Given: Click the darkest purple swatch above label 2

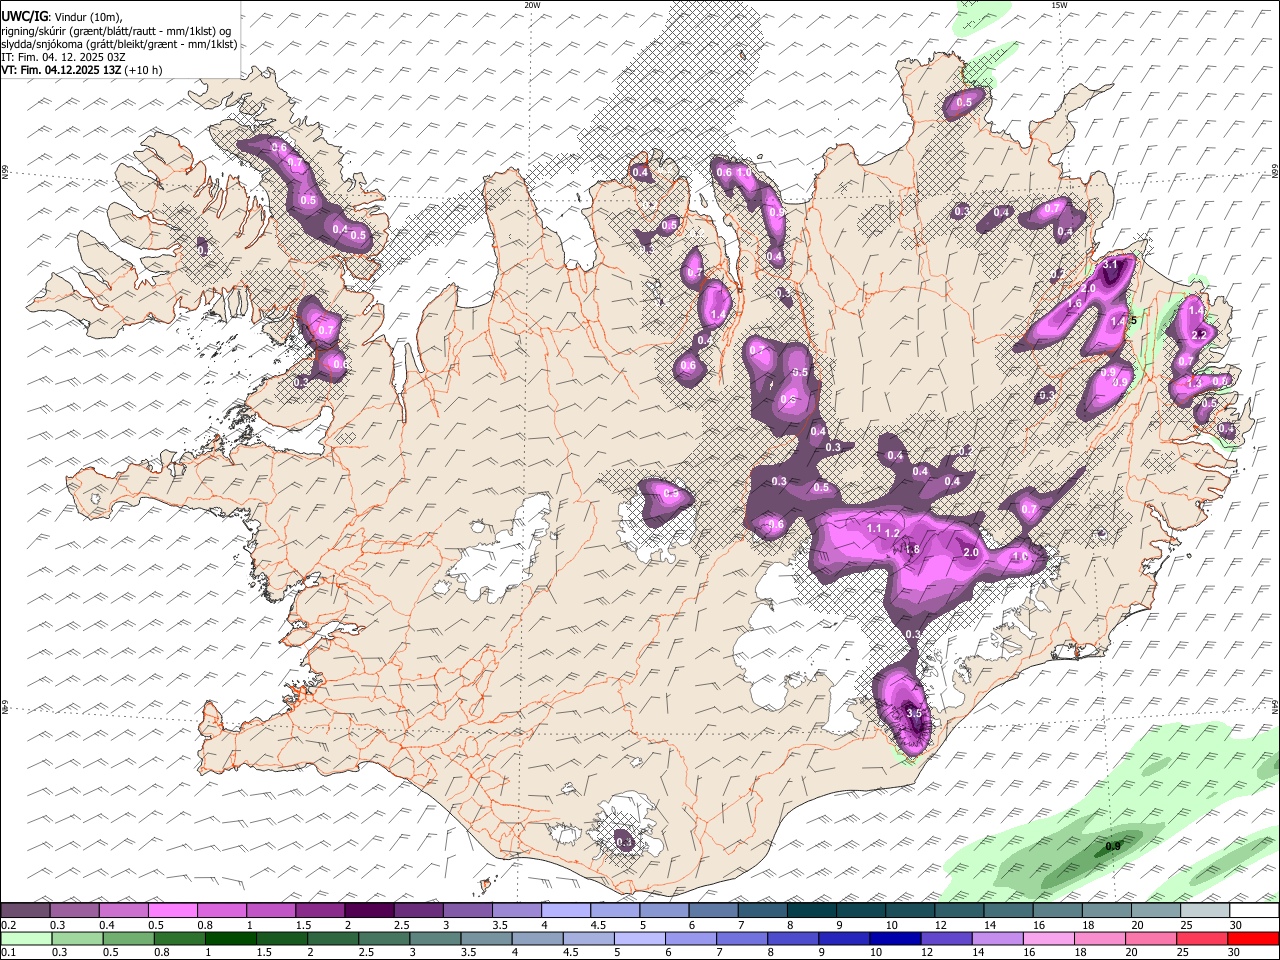Looking at the screenshot, I should pyautogui.click(x=369, y=911).
